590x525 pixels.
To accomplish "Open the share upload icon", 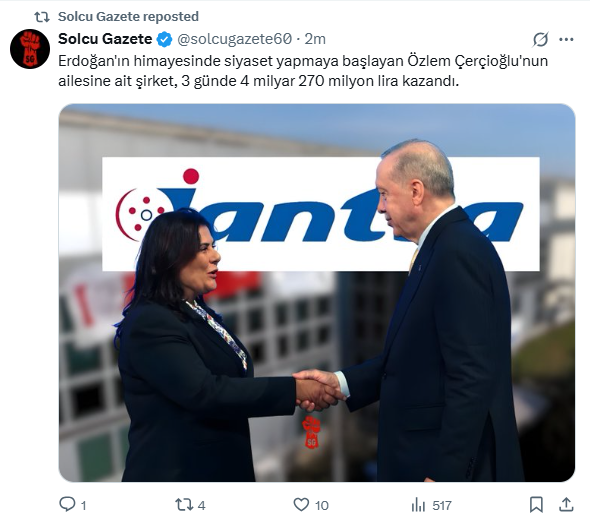I will (x=566, y=504).
